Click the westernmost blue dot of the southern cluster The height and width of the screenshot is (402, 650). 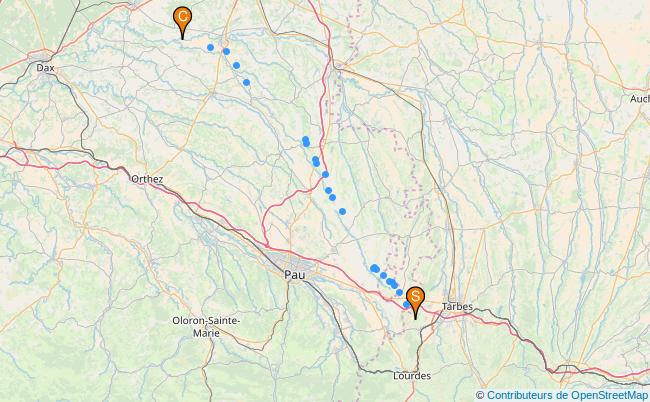tap(374, 268)
